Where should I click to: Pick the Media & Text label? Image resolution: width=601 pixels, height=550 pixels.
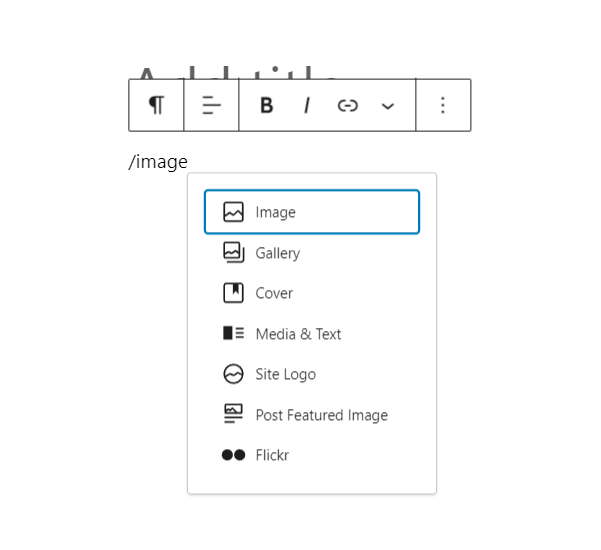point(298,334)
